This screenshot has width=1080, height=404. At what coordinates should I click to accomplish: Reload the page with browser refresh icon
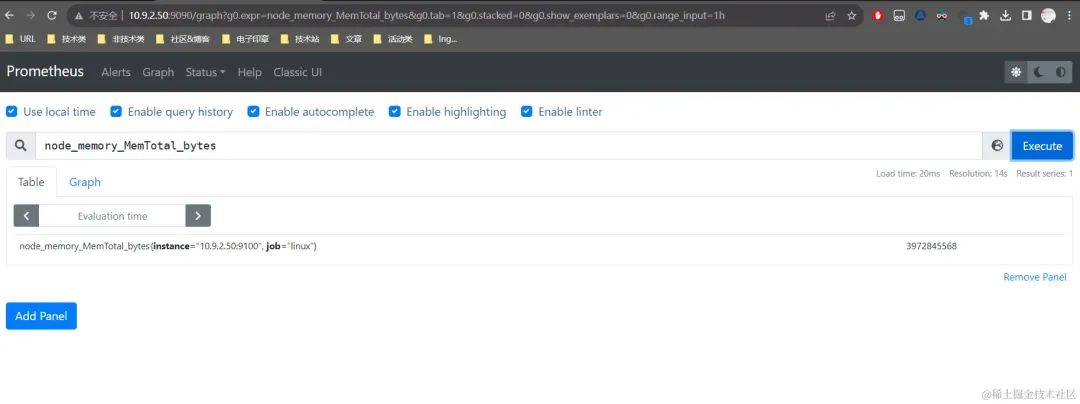pos(52,15)
